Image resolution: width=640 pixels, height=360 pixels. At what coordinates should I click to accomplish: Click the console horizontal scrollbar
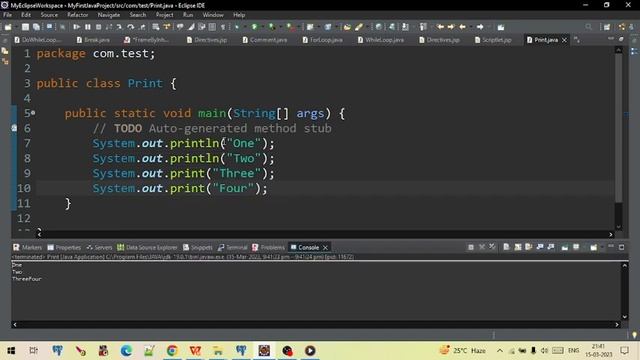click(x=315, y=324)
